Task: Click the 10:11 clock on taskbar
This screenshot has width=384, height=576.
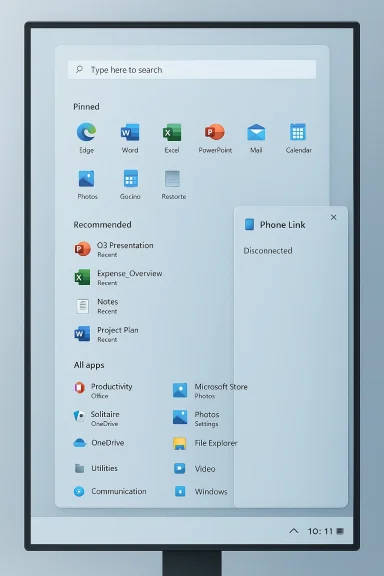Action: coord(320,531)
